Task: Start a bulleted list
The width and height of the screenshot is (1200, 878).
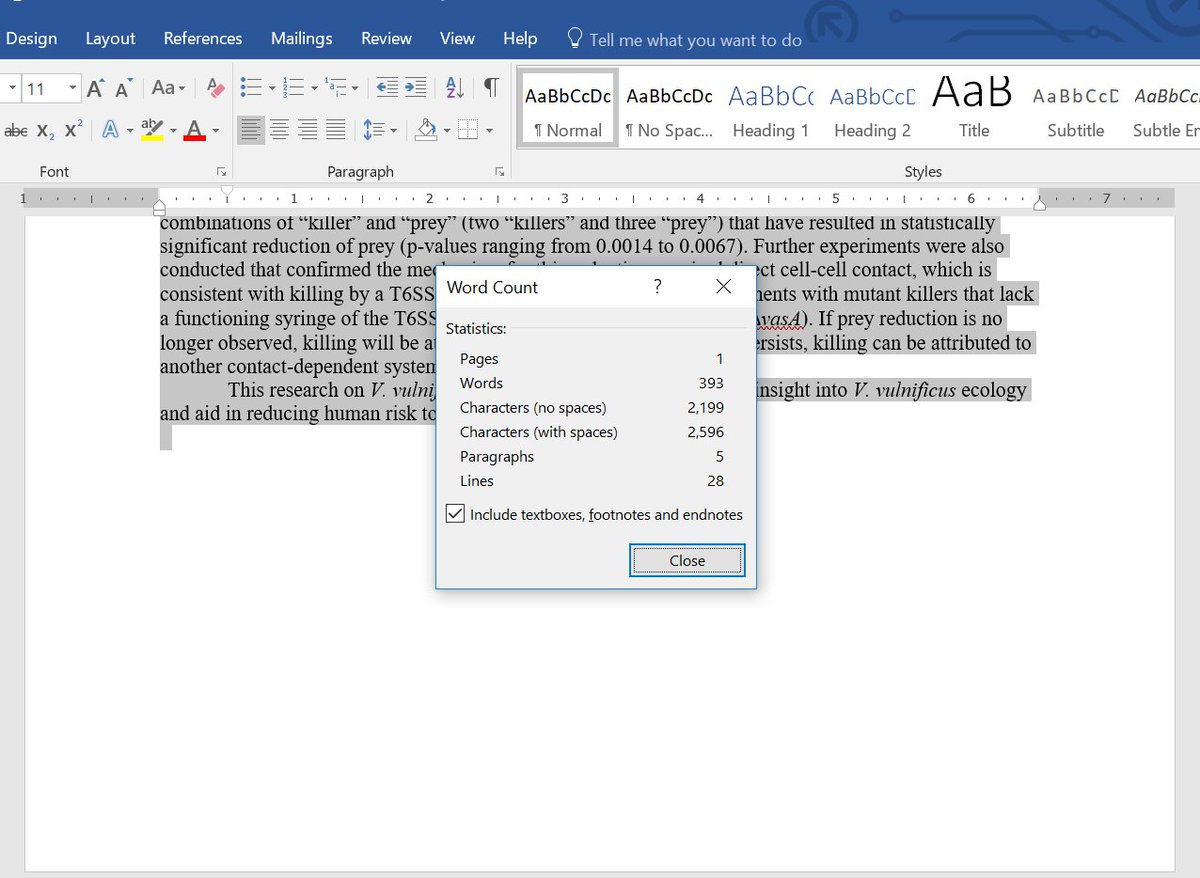Action: click(x=250, y=88)
